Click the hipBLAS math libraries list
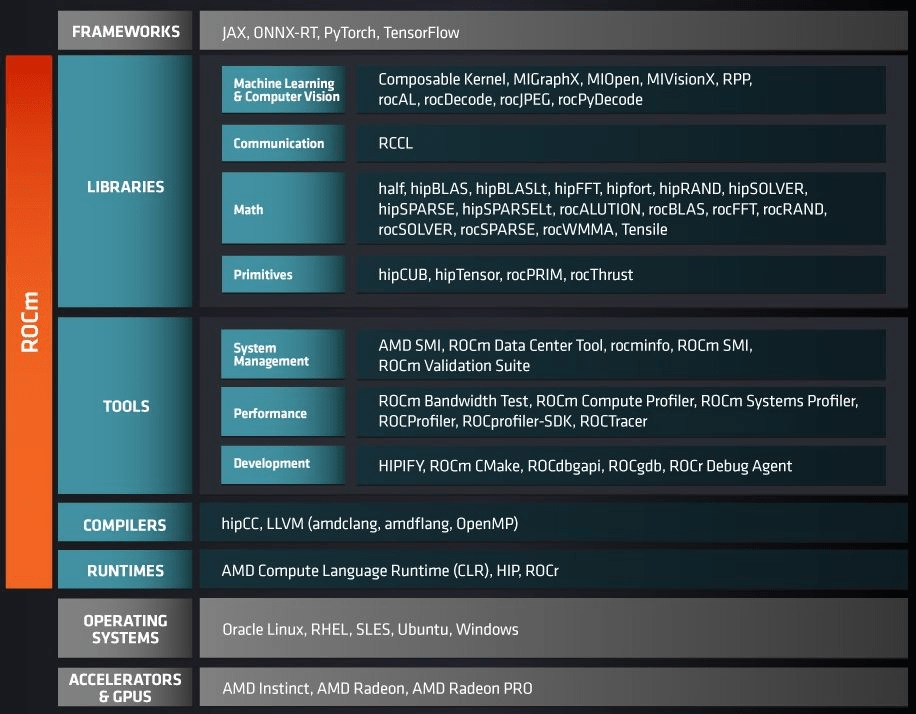 click(x=622, y=209)
